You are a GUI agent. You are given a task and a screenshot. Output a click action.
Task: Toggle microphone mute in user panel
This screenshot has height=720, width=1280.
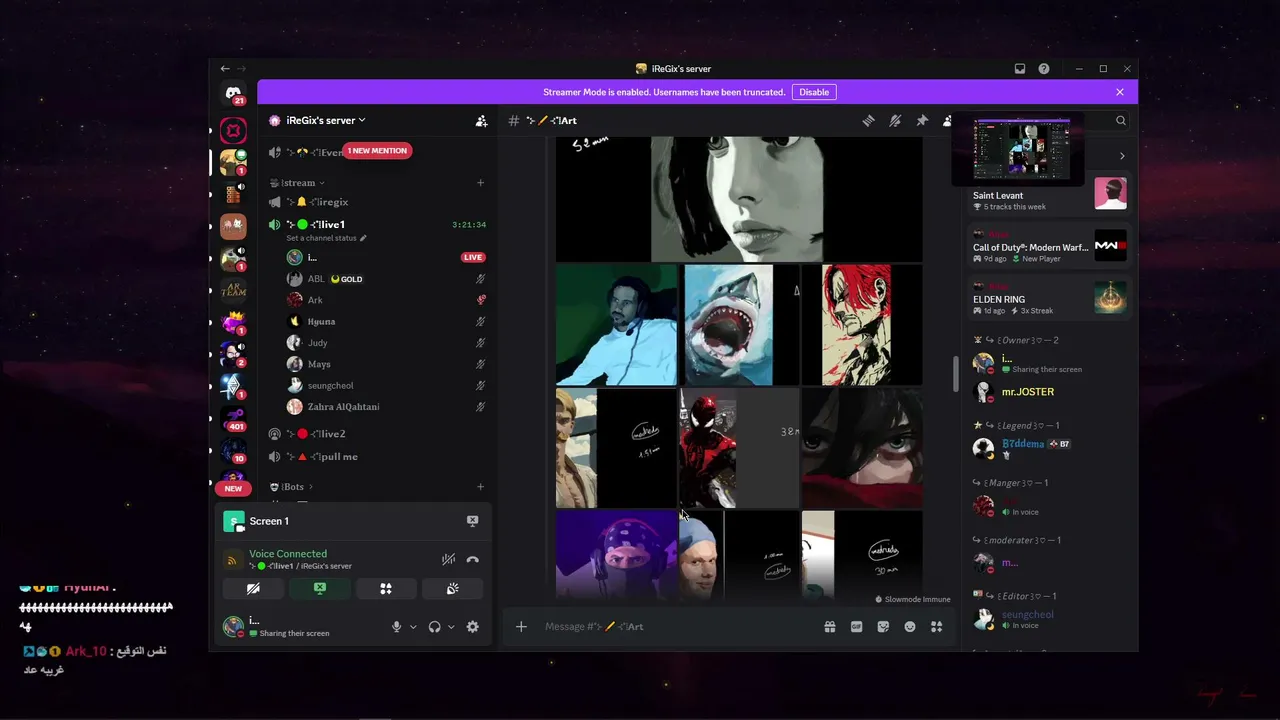(397, 627)
